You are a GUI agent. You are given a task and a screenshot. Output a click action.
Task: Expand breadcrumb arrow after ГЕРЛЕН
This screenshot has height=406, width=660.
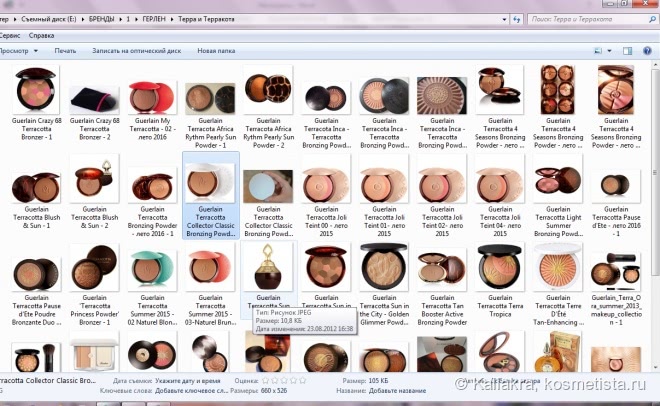click(172, 19)
